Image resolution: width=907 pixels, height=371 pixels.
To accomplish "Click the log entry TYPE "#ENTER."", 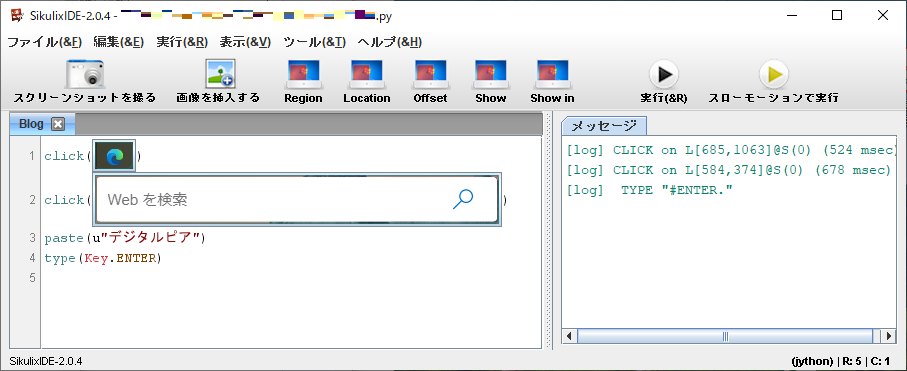I will 650,191.
